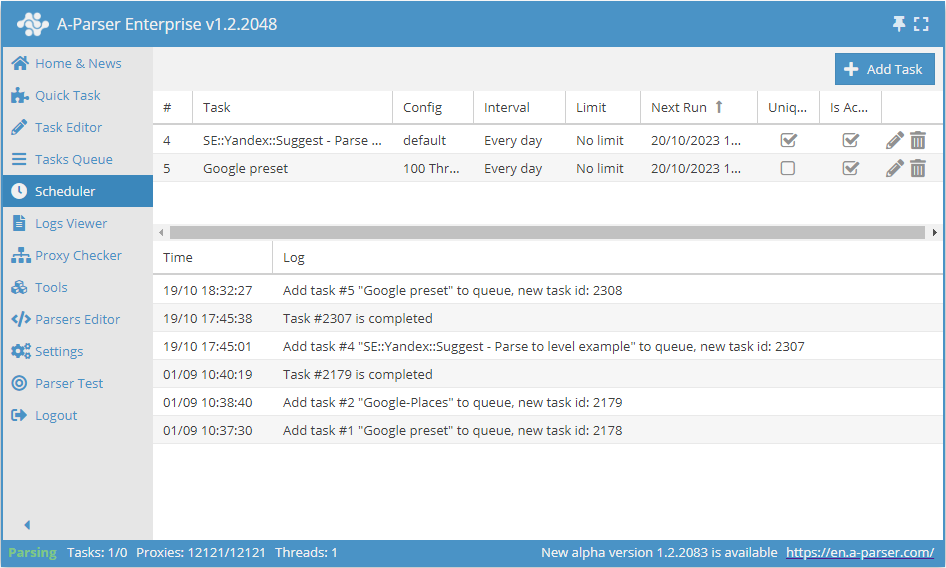946x568 pixels.
Task: Open the en.a-parser.com link
Action: click(x=859, y=552)
